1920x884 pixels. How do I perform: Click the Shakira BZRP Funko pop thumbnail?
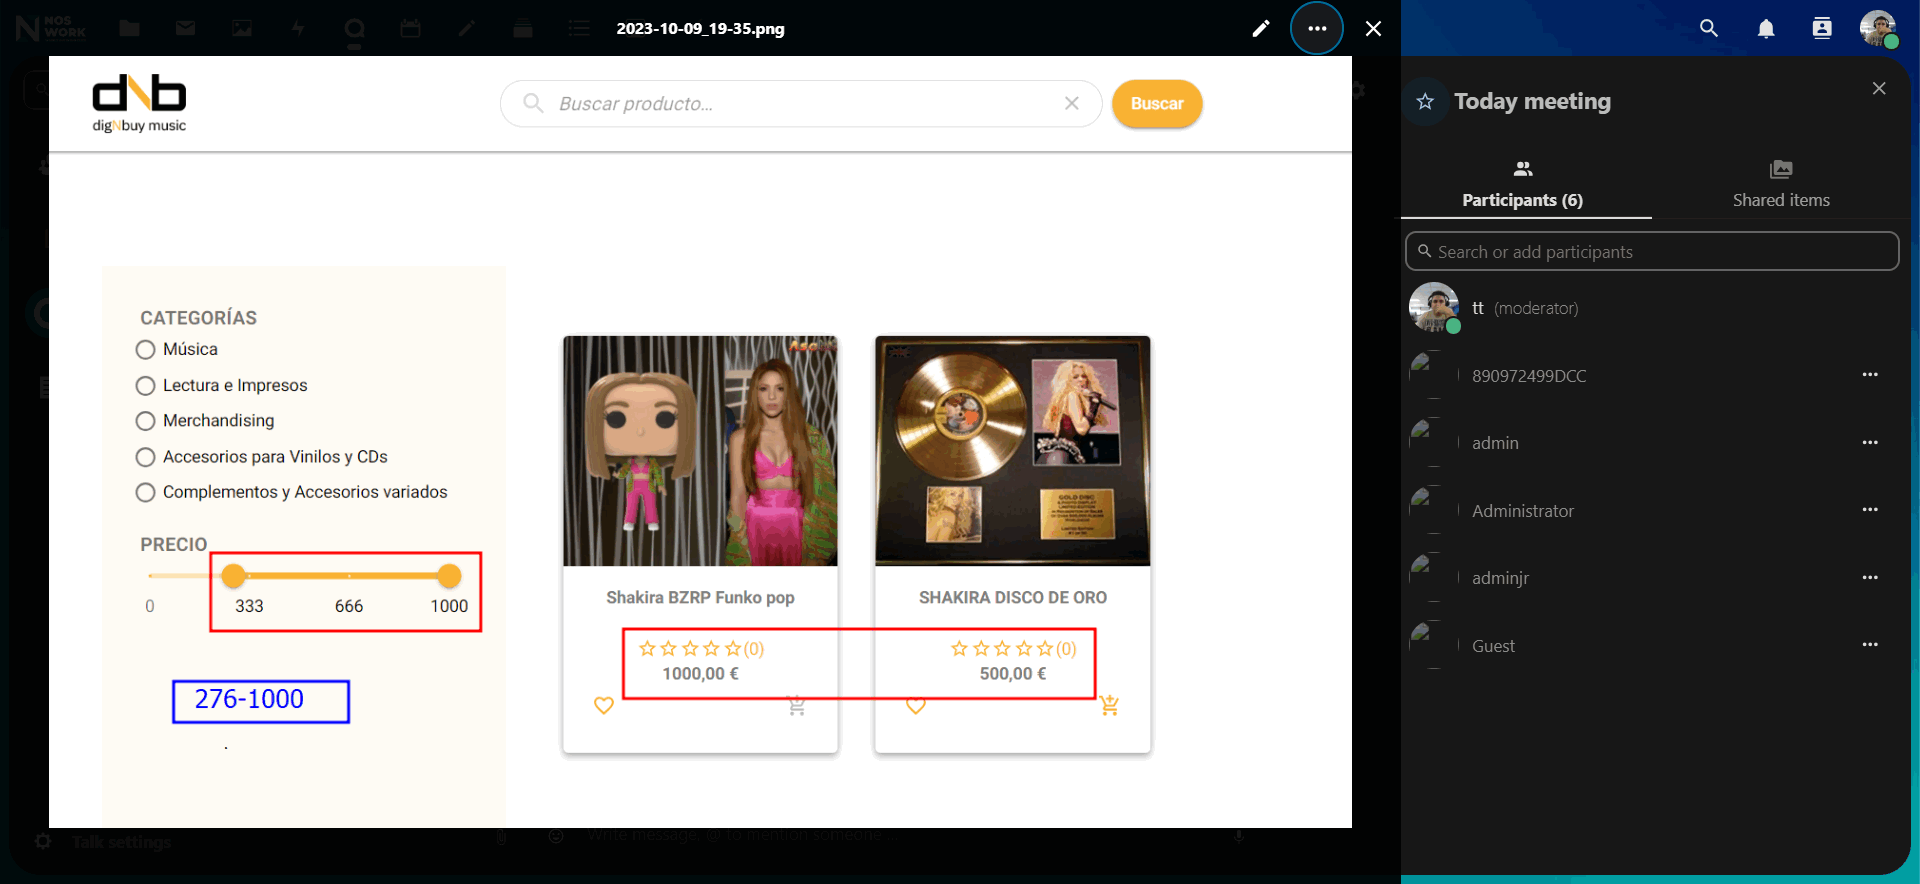pos(700,451)
